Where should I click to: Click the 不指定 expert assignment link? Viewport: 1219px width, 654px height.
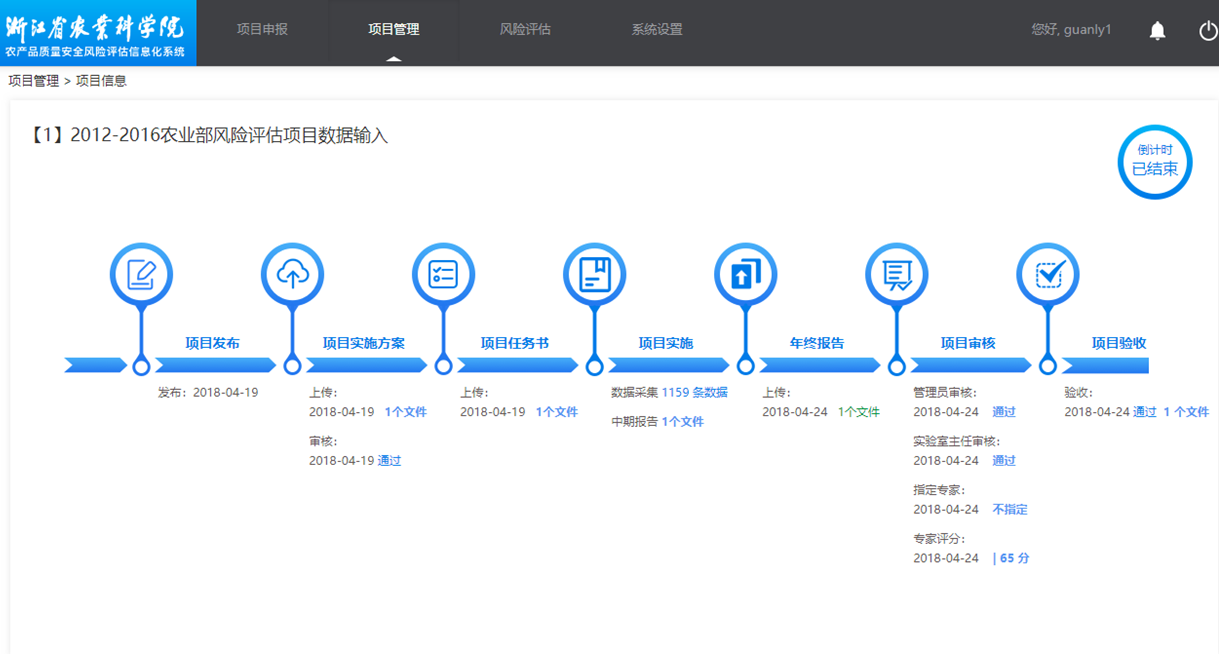(1009, 510)
